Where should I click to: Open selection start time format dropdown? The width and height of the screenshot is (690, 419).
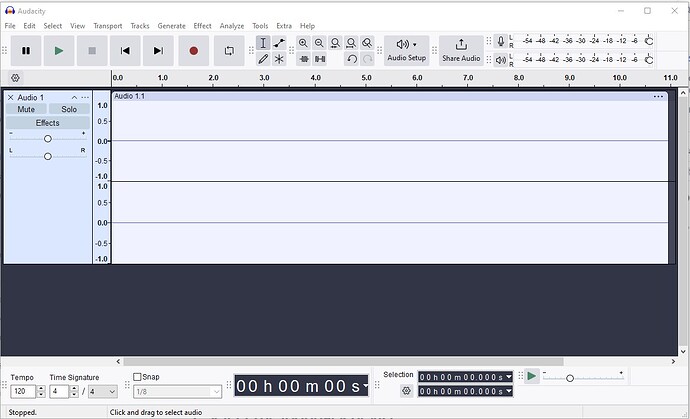coord(509,377)
